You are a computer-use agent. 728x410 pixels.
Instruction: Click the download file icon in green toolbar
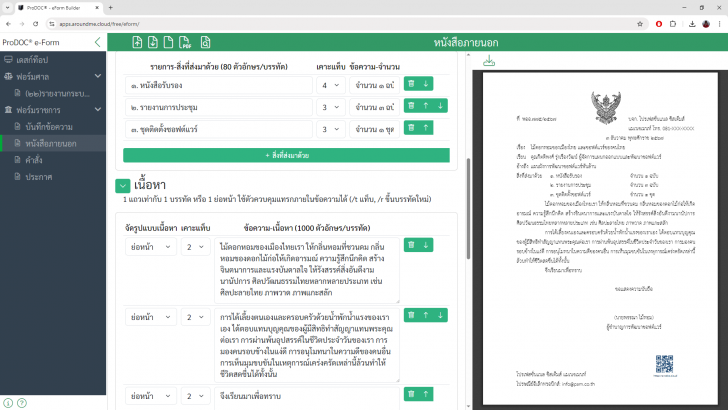point(153,42)
